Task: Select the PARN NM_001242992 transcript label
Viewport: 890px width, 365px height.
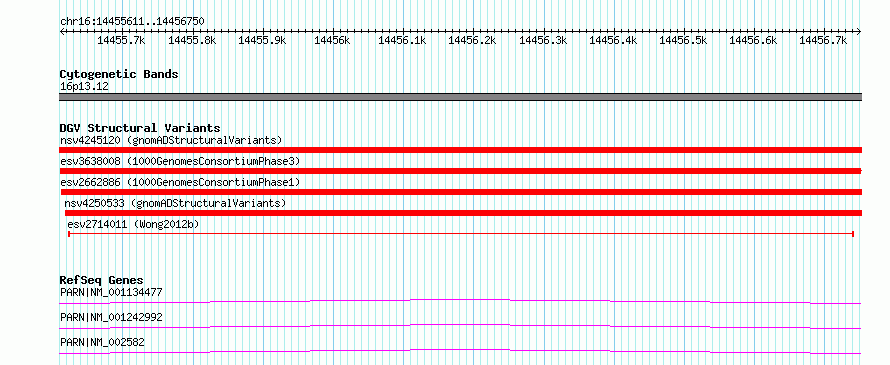Action: click(111, 317)
